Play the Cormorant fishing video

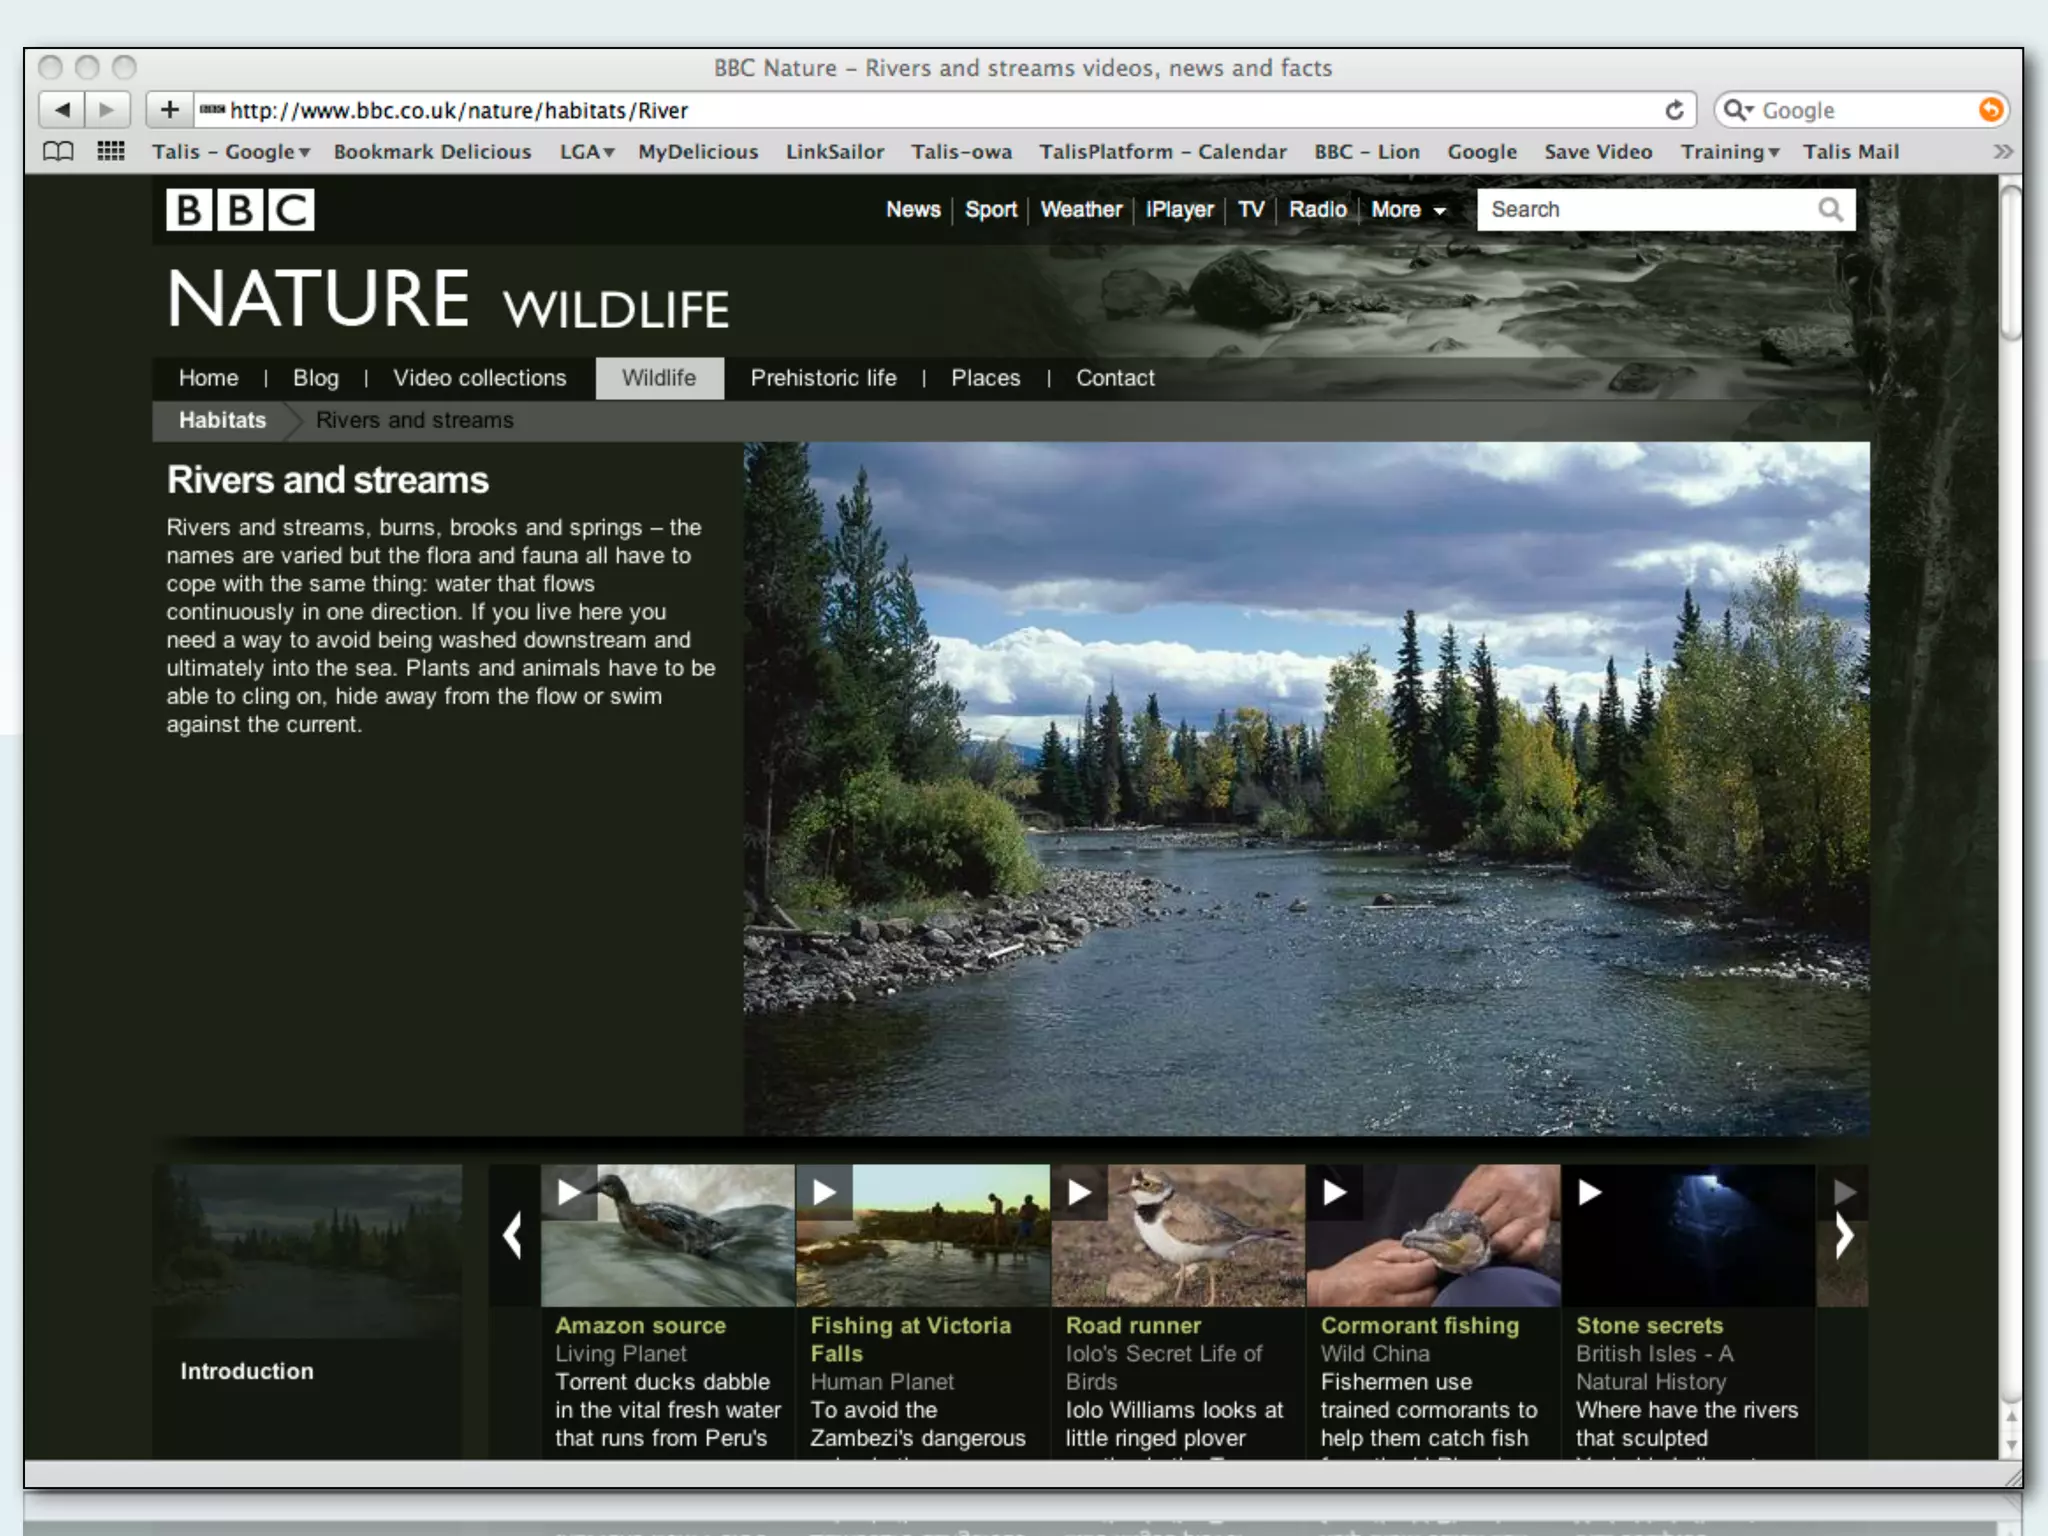tap(1335, 1192)
